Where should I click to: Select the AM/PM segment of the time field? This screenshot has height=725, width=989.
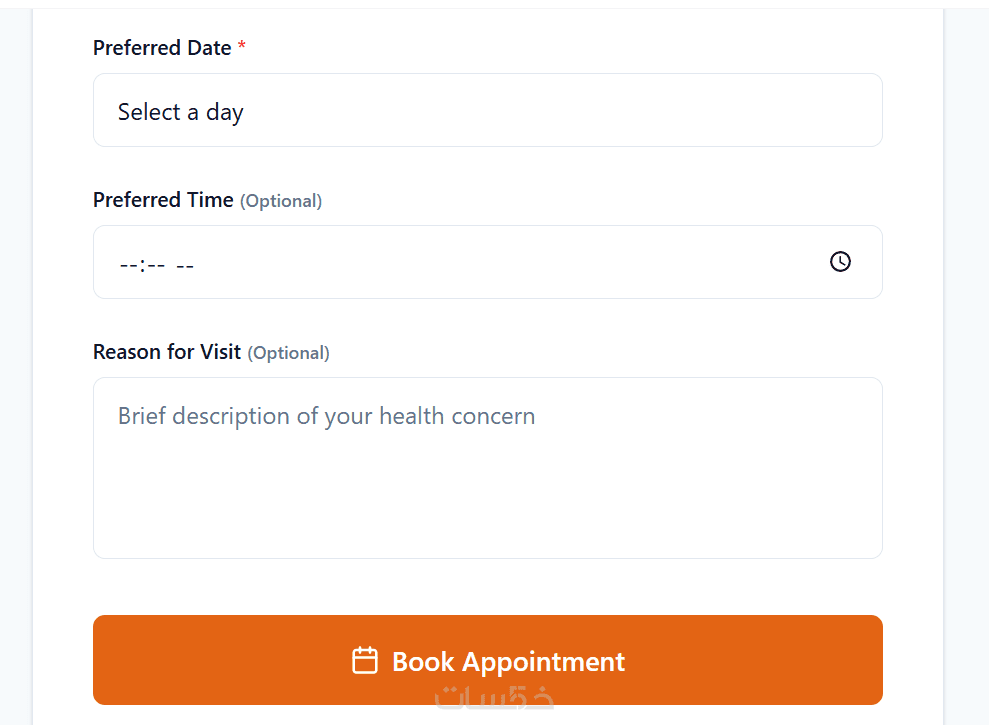coord(185,265)
